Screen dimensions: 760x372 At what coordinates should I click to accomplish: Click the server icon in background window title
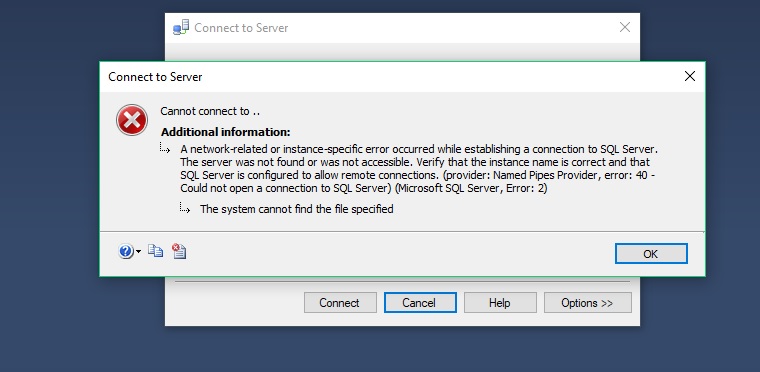pyautogui.click(x=181, y=28)
